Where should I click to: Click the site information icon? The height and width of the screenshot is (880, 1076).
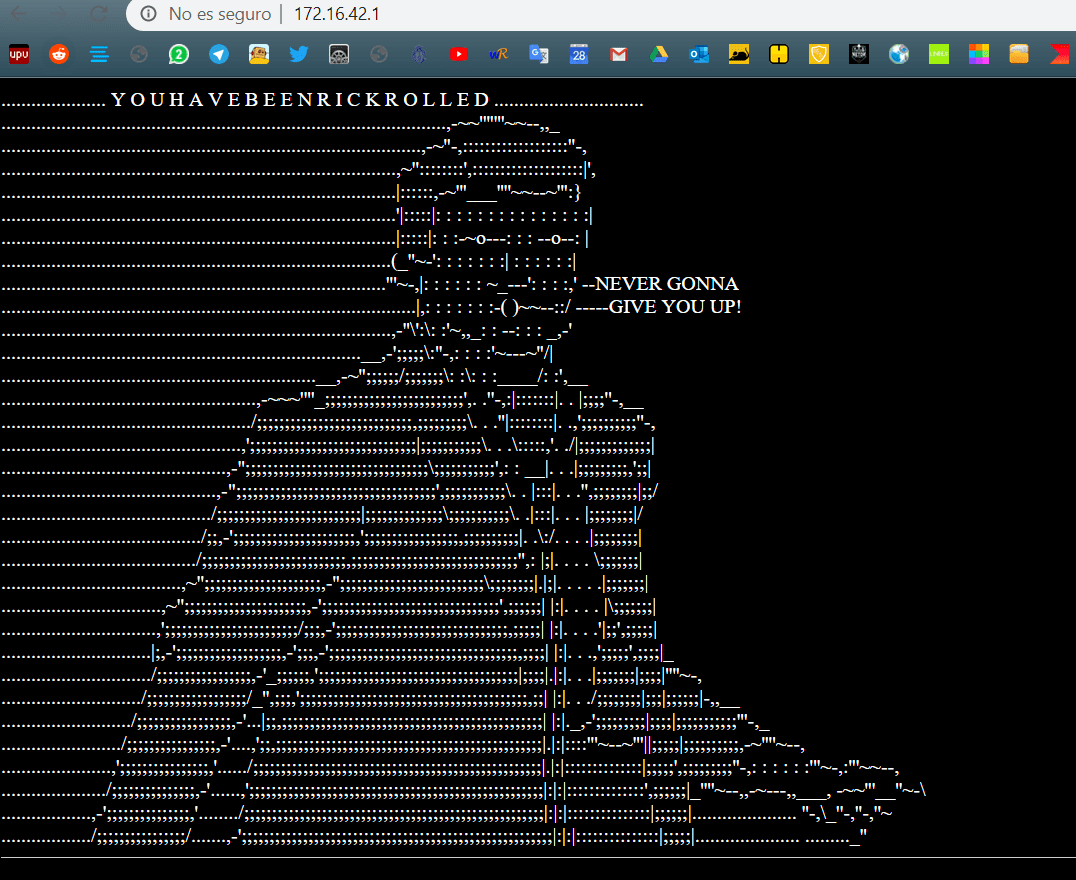pos(148,14)
